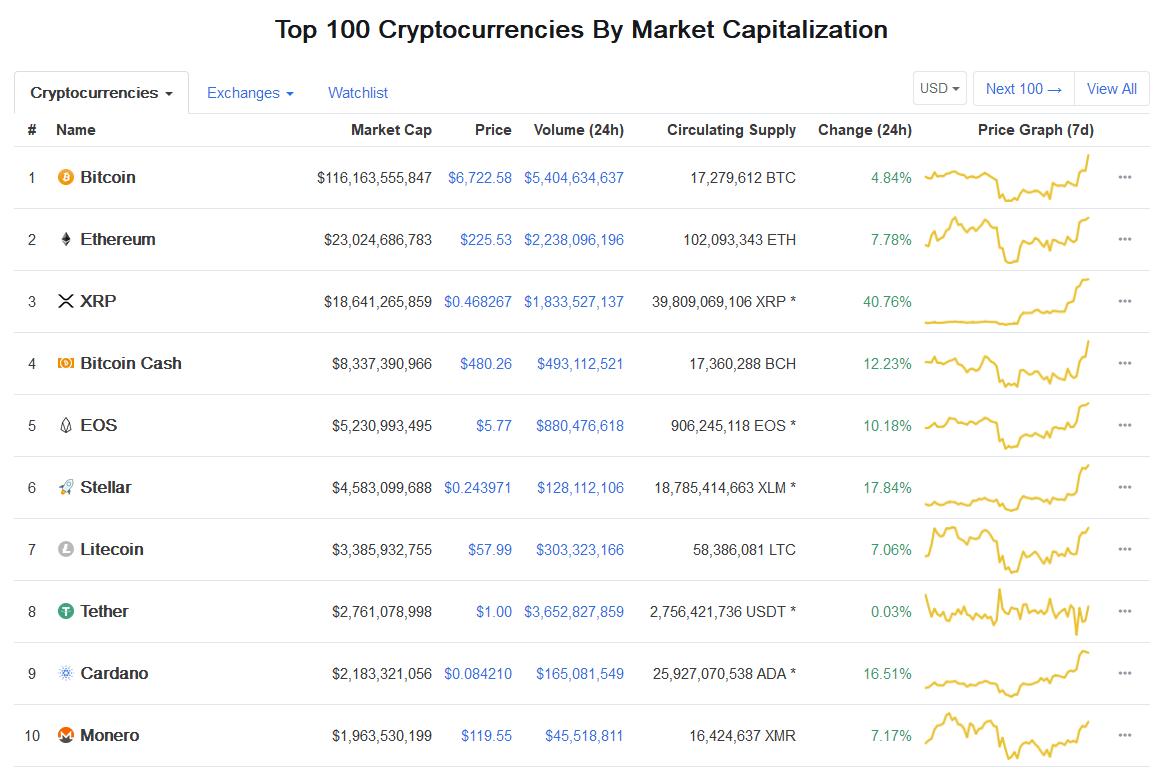The height and width of the screenshot is (771, 1159).
Task: Expand the Exchanges dropdown menu
Action: tap(250, 93)
